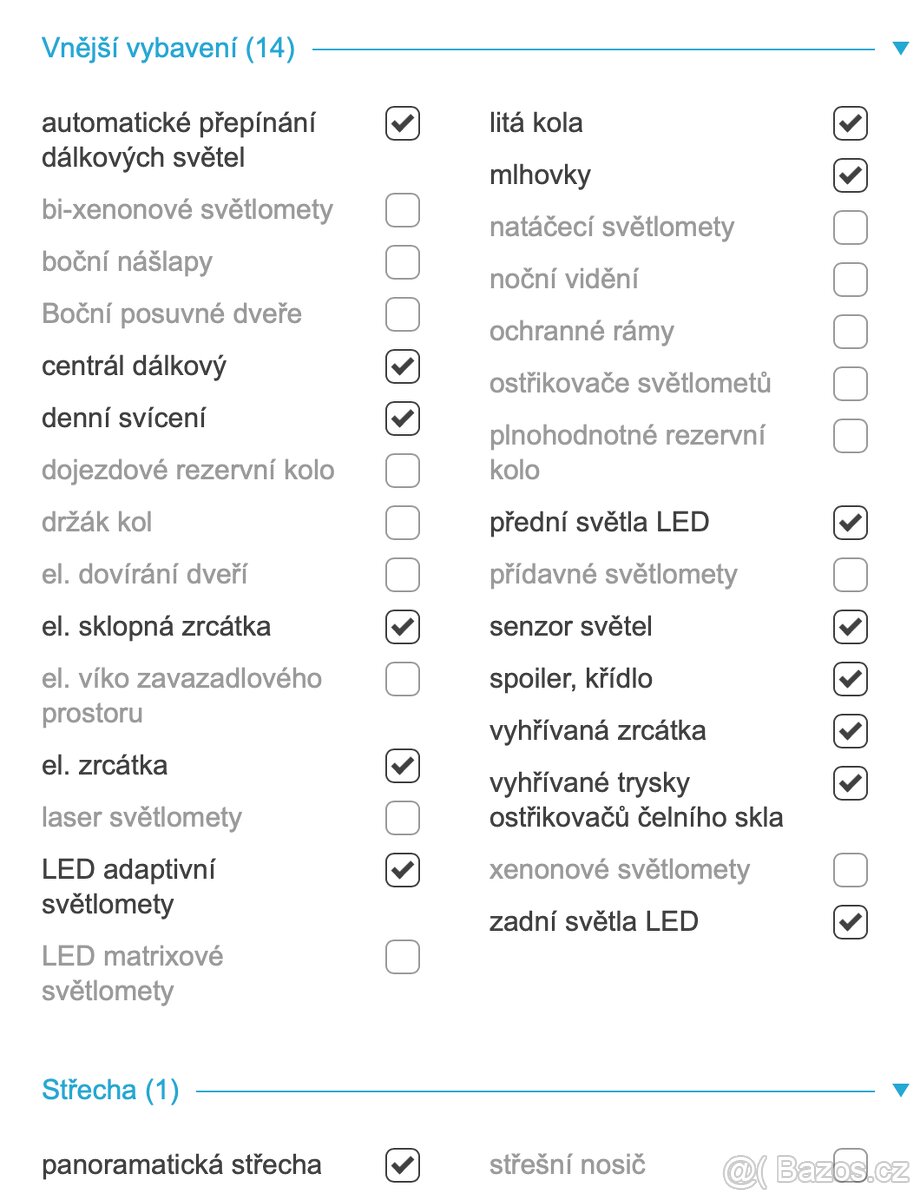Screen dimensions: 920x1200
Task: Toggle senzor světel checkbox
Action: [849, 627]
